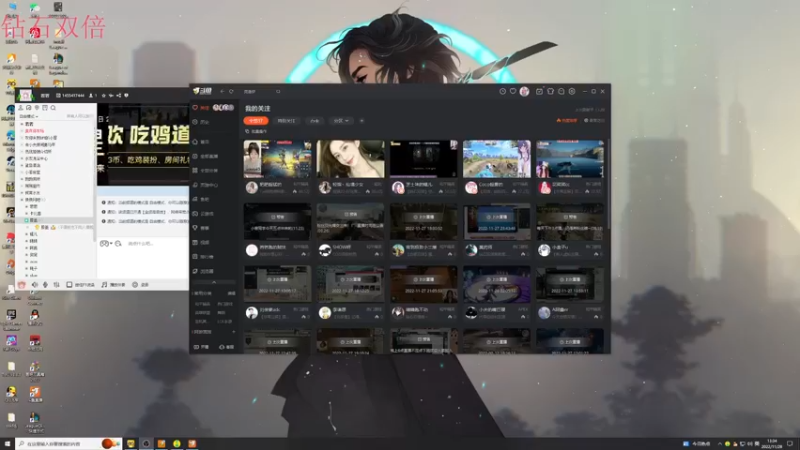Image resolution: width=800 pixels, height=450 pixels.
Task: Open the T-shirt skin icon in Douyu
Action: (x=551, y=91)
